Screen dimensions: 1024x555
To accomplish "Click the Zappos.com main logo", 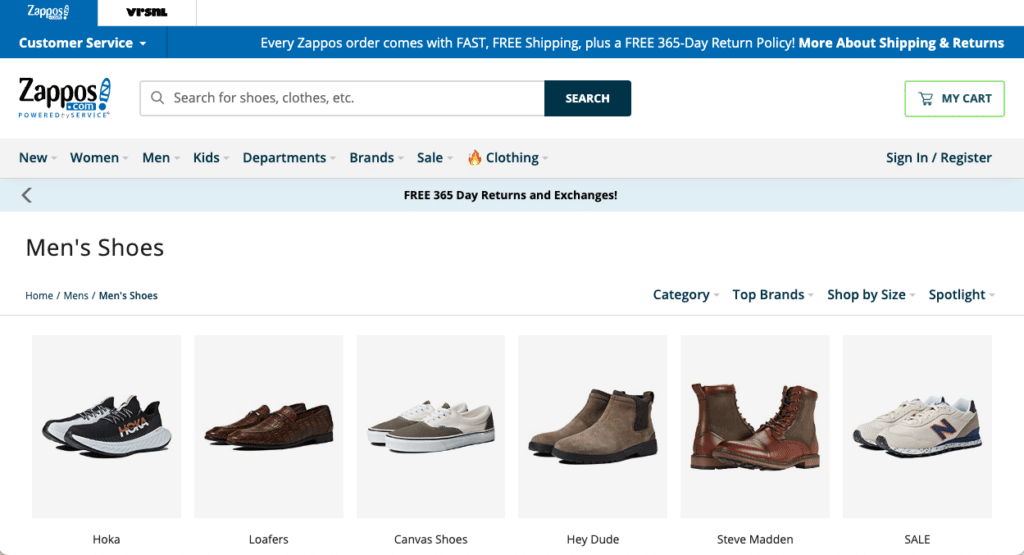I will coord(65,98).
